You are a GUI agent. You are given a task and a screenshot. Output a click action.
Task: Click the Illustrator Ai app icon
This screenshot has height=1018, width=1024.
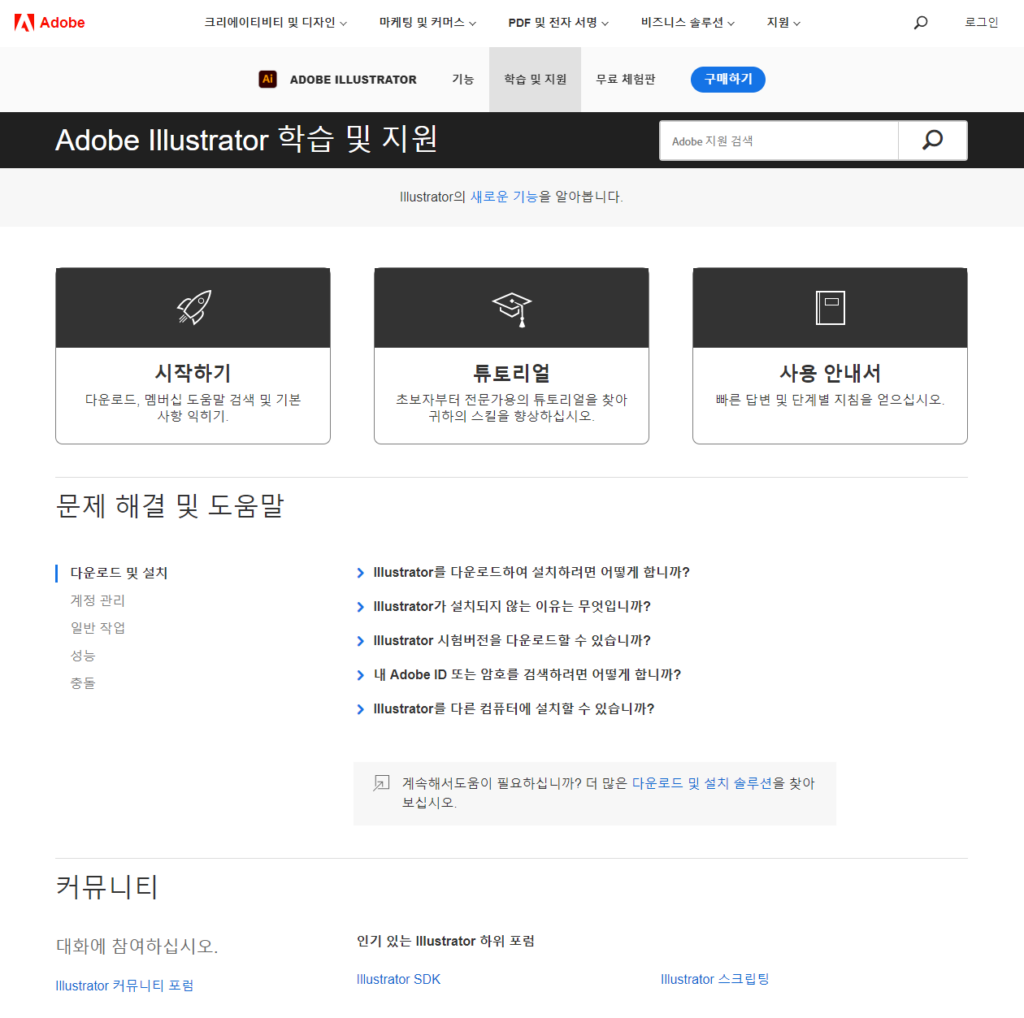[x=267, y=80]
